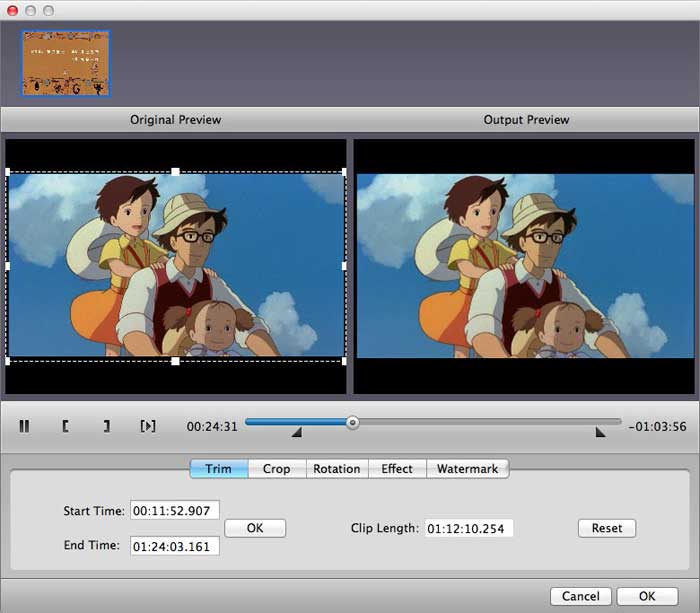Click the End Time input field
700x613 pixels.
point(175,546)
